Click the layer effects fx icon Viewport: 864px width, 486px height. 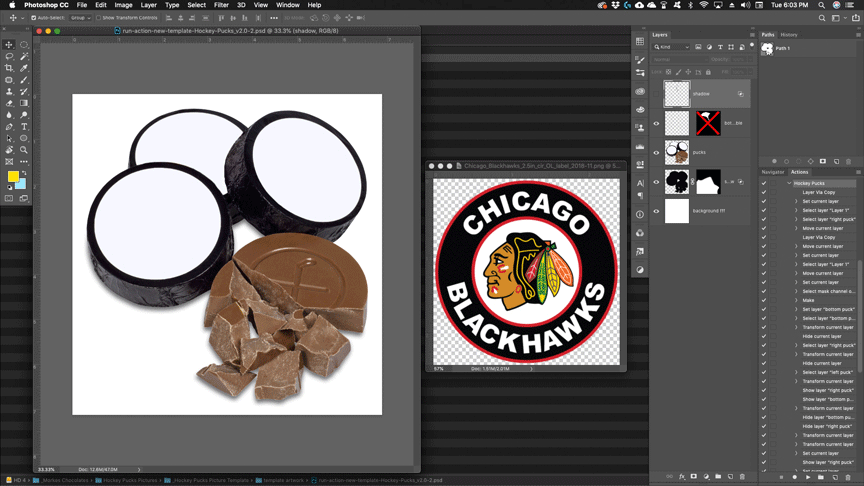coord(682,477)
